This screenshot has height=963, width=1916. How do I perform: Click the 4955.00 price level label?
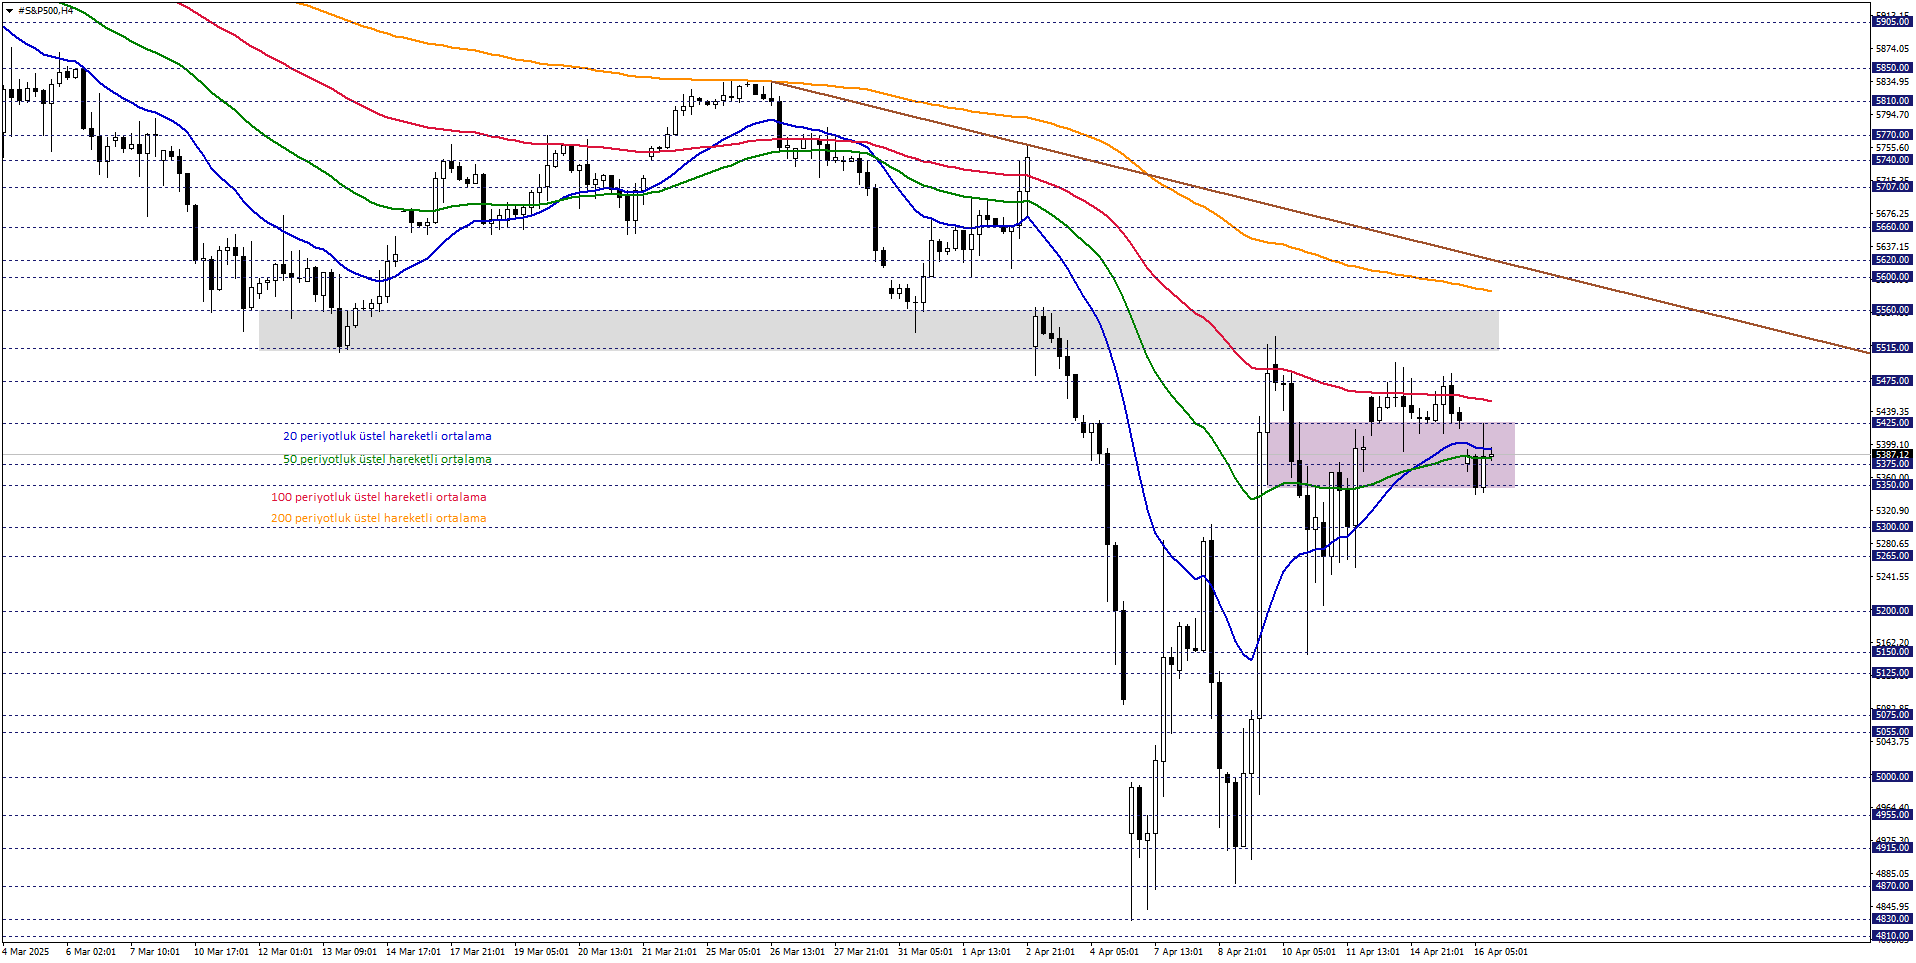[1892, 815]
